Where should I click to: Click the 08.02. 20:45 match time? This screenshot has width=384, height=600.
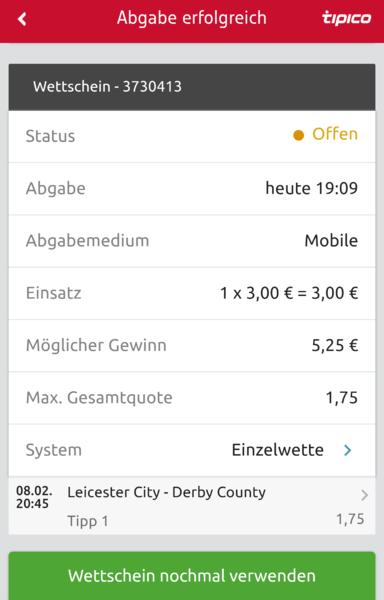click(34, 497)
